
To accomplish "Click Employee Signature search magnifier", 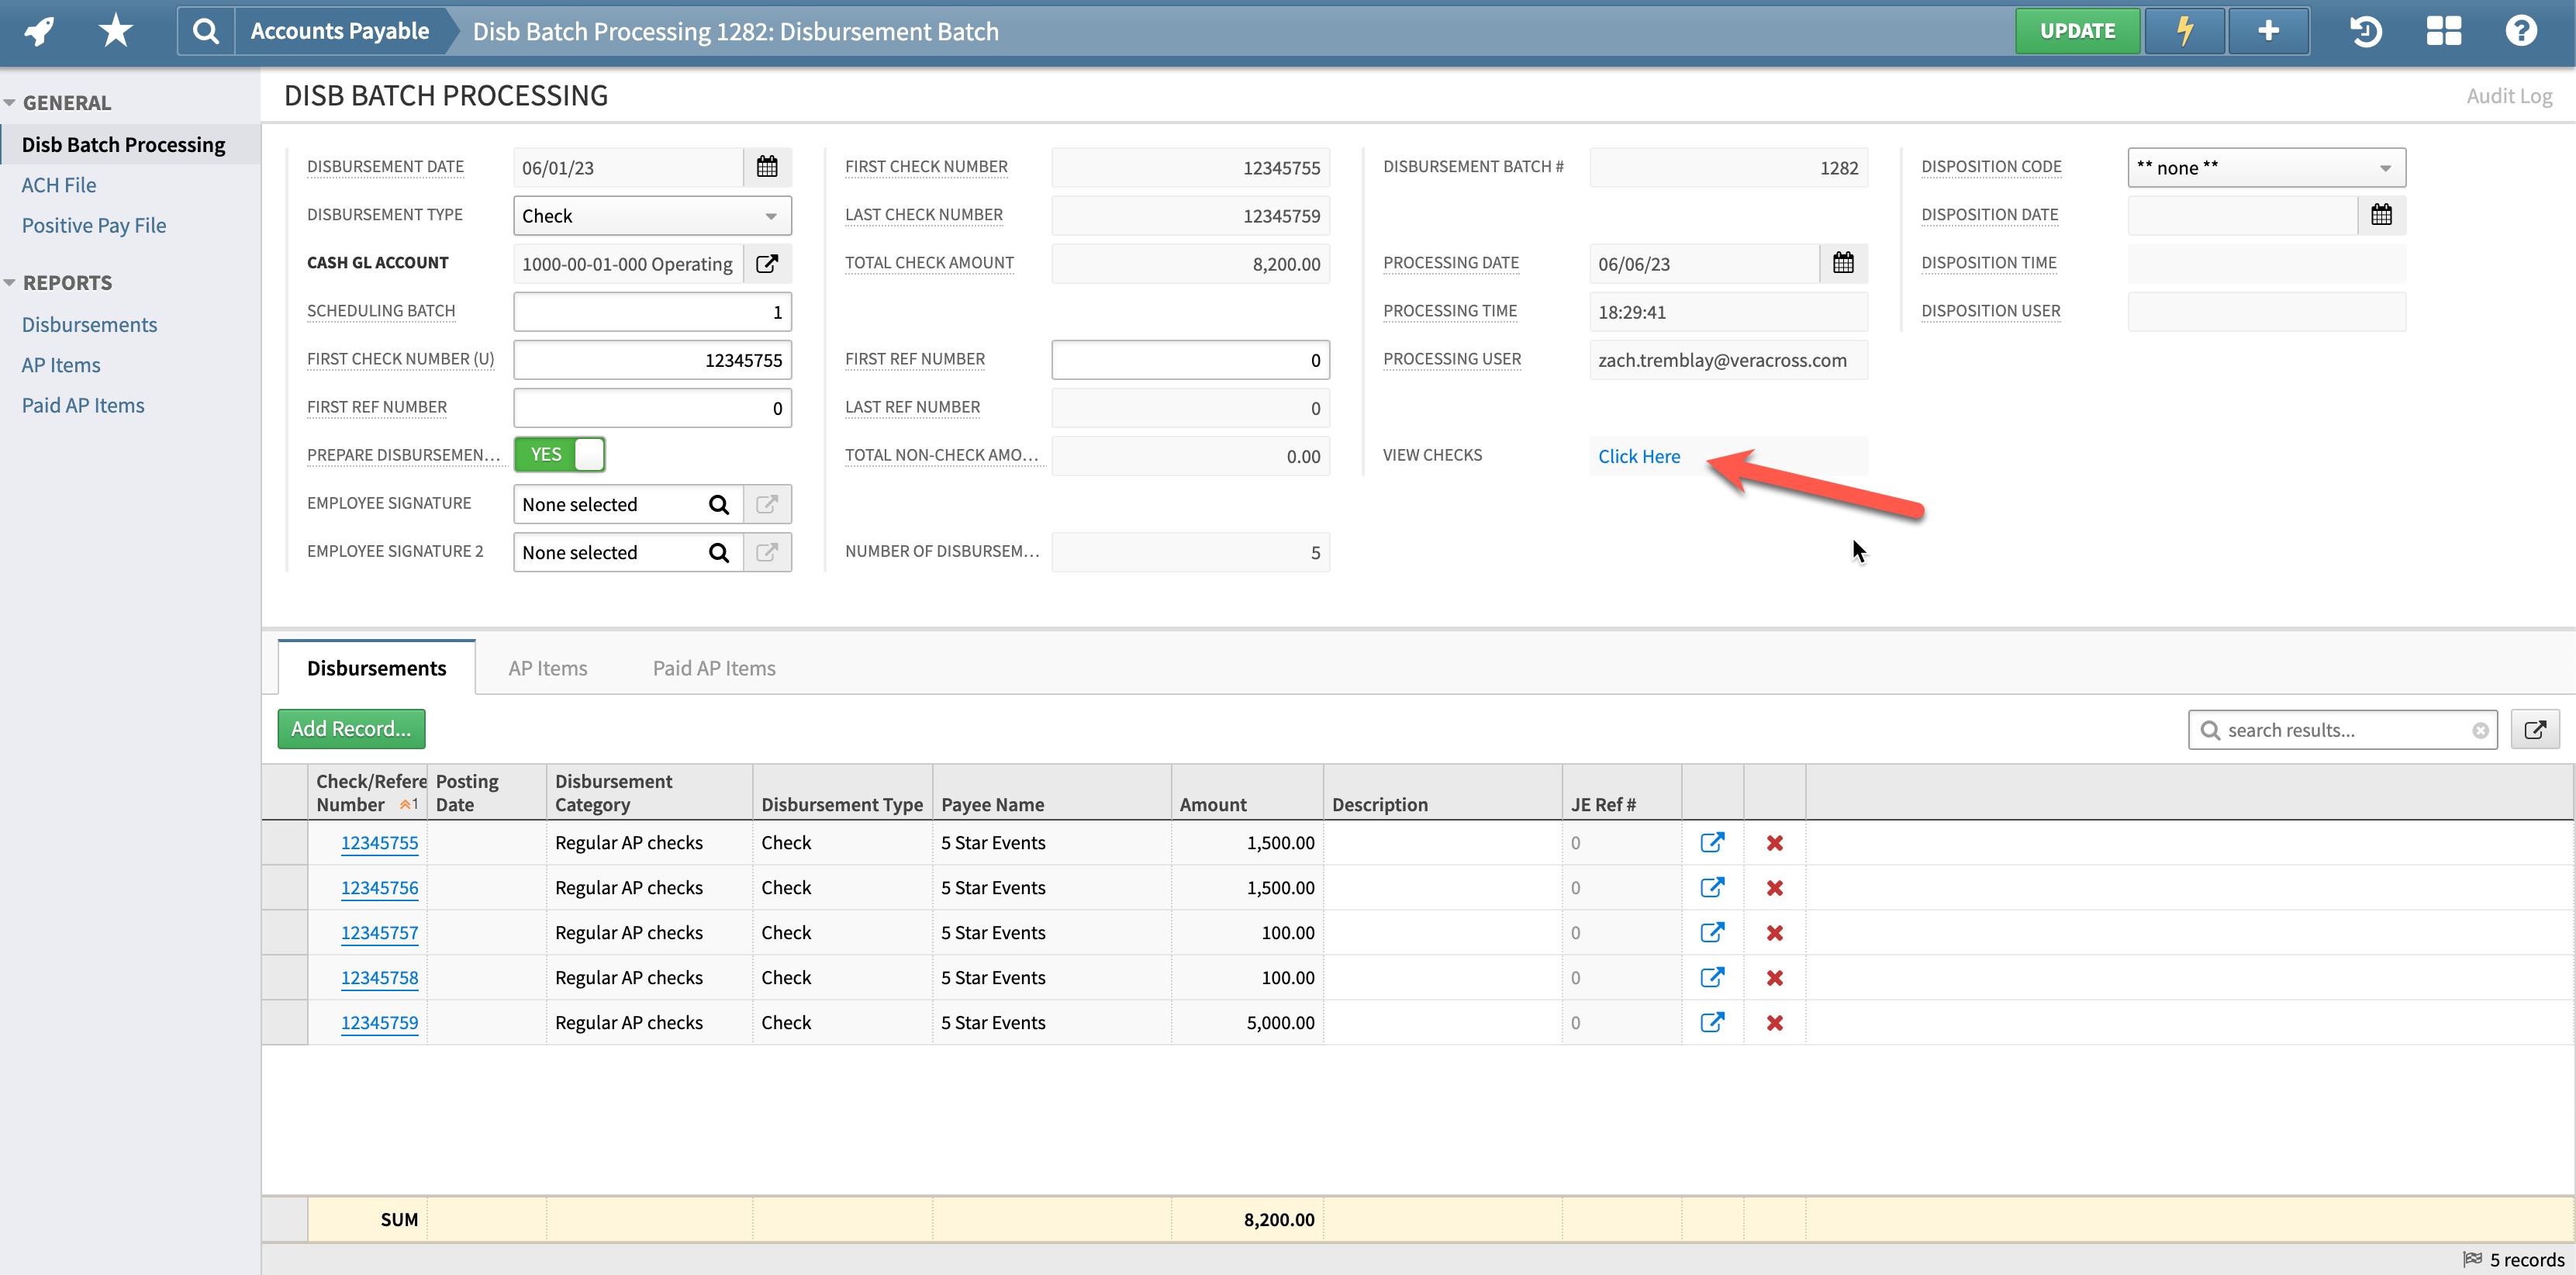I will click(719, 505).
